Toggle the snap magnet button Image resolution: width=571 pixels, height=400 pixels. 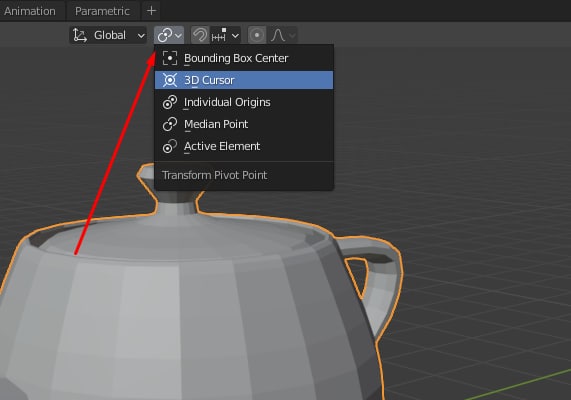click(x=200, y=35)
